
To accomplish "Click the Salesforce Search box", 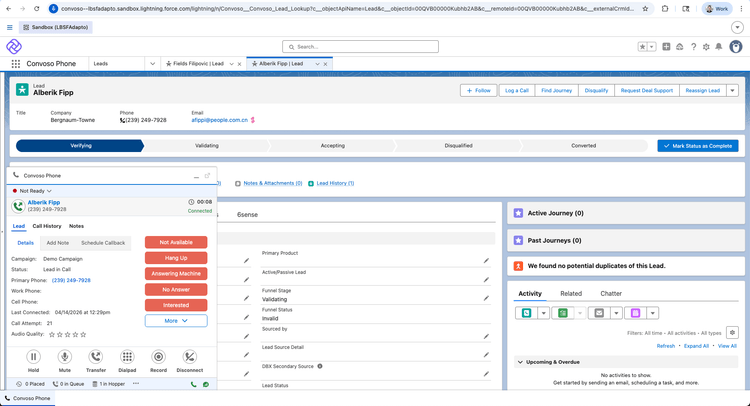I will click(x=360, y=47).
